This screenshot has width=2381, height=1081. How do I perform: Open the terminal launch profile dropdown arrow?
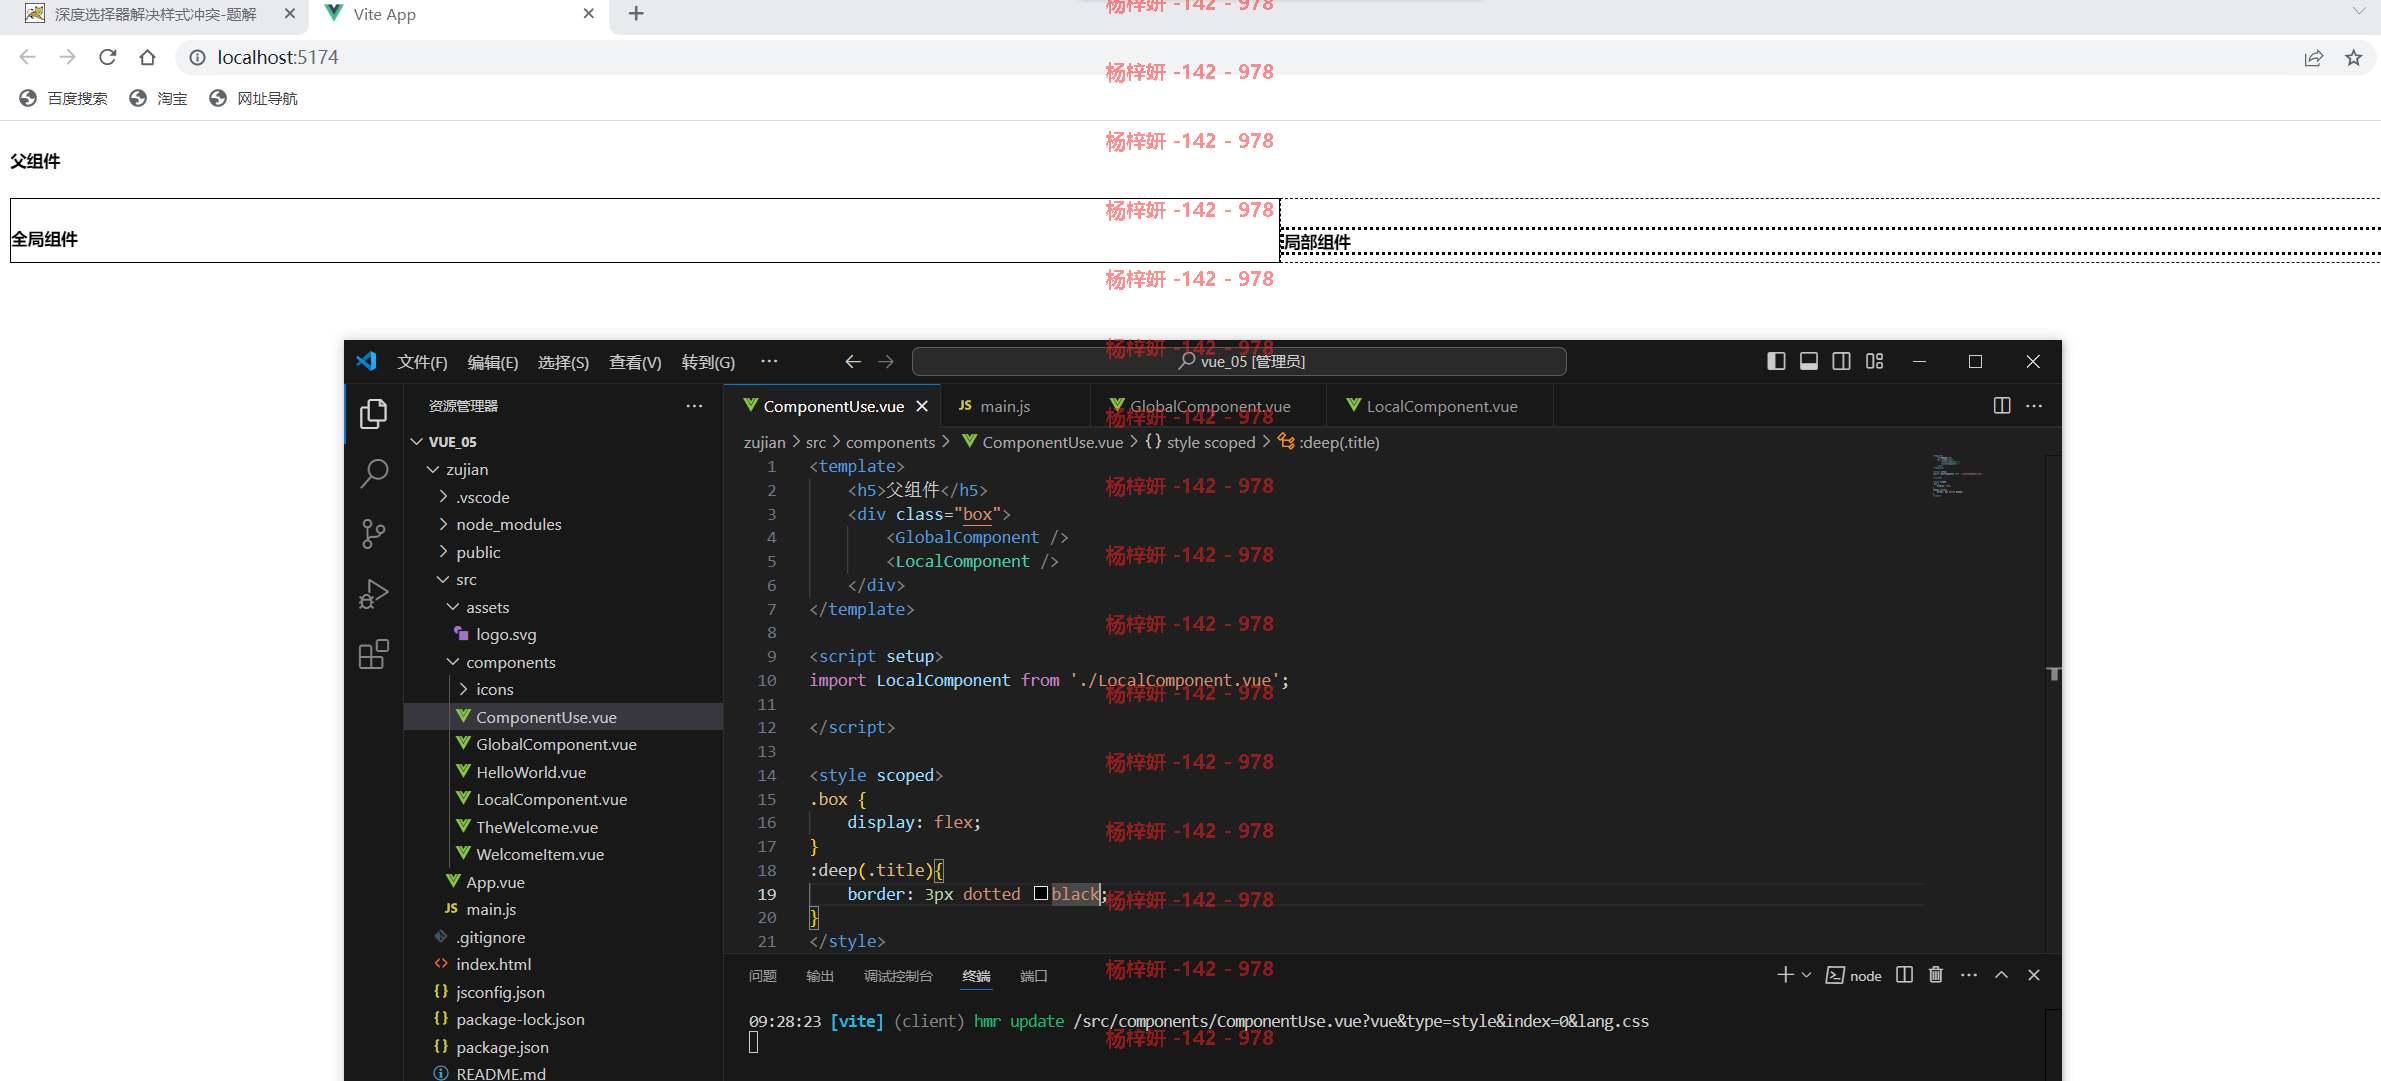point(1806,975)
